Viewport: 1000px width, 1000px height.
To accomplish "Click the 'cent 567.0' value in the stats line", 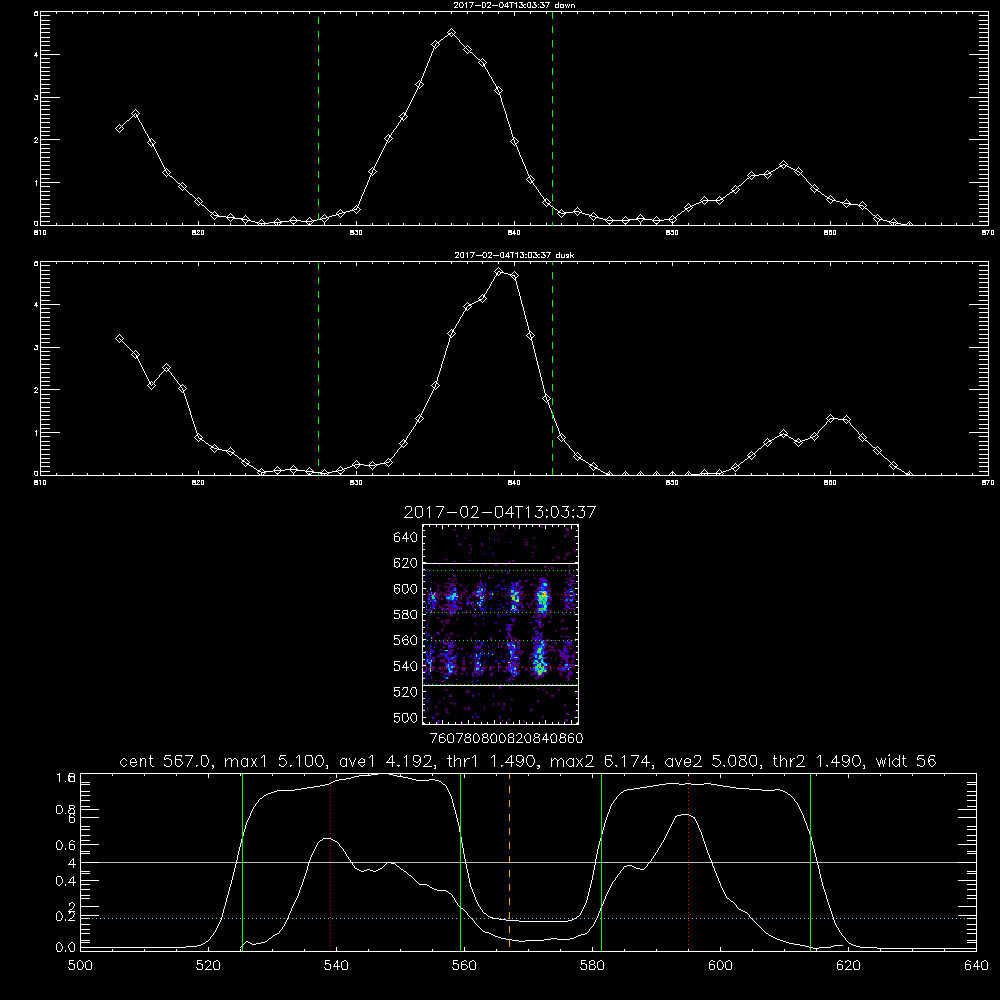I will pos(165,761).
